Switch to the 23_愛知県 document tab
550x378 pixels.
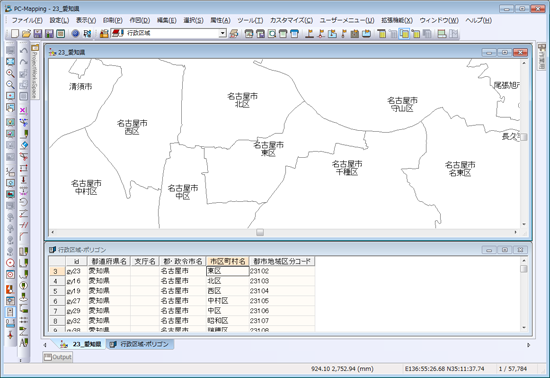tap(81, 344)
